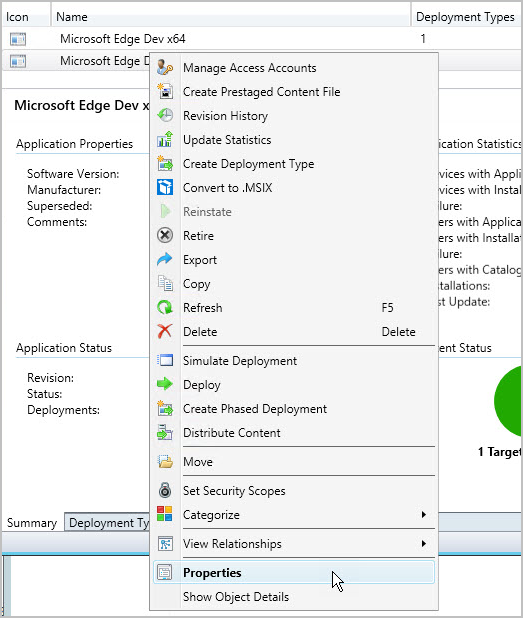
Task: Click the Create Prestaged Content File icon
Action: point(165,91)
